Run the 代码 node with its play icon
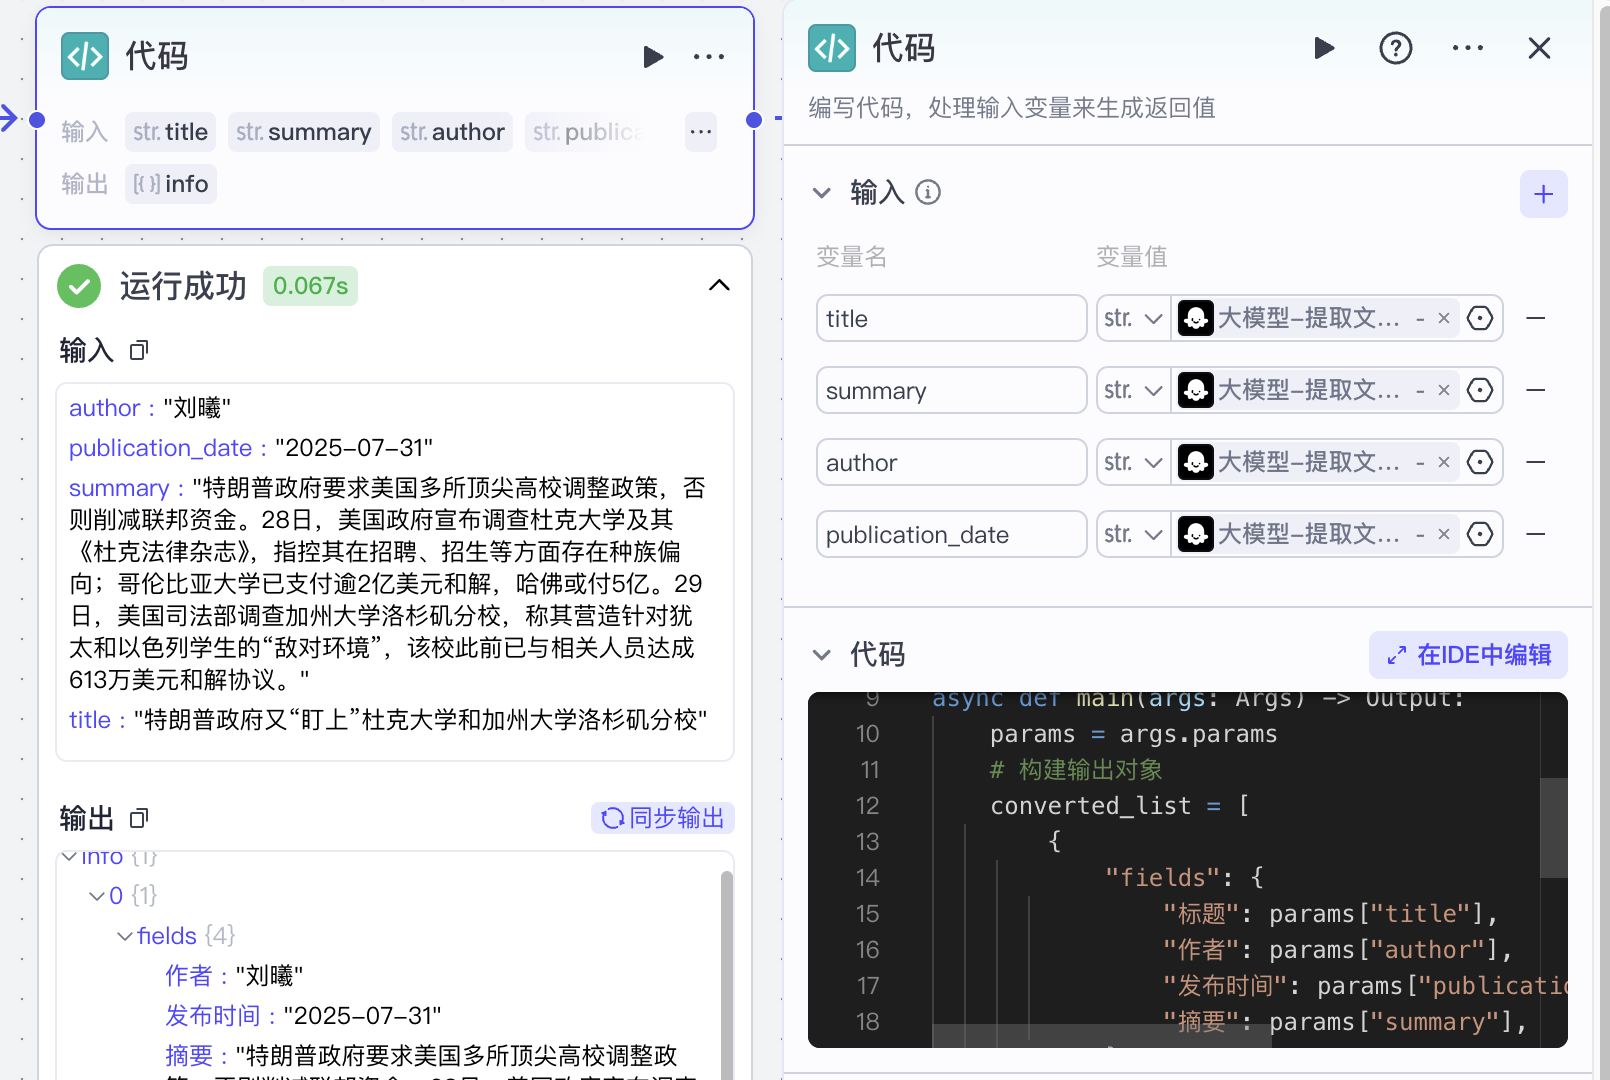The image size is (1610, 1080). click(654, 57)
